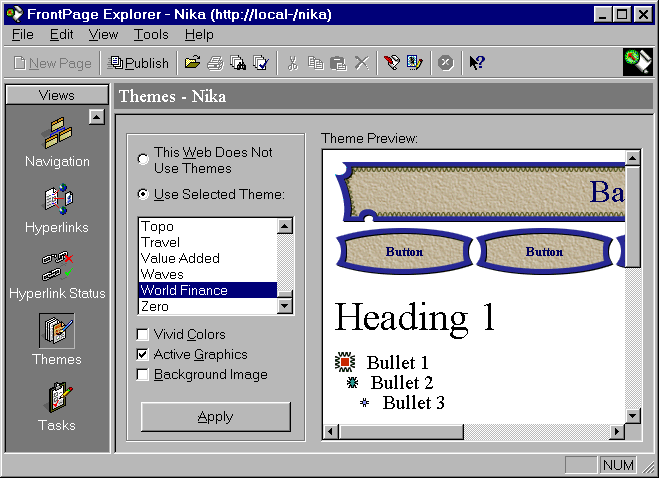Open FrontPage Web folder icon

click(192, 63)
